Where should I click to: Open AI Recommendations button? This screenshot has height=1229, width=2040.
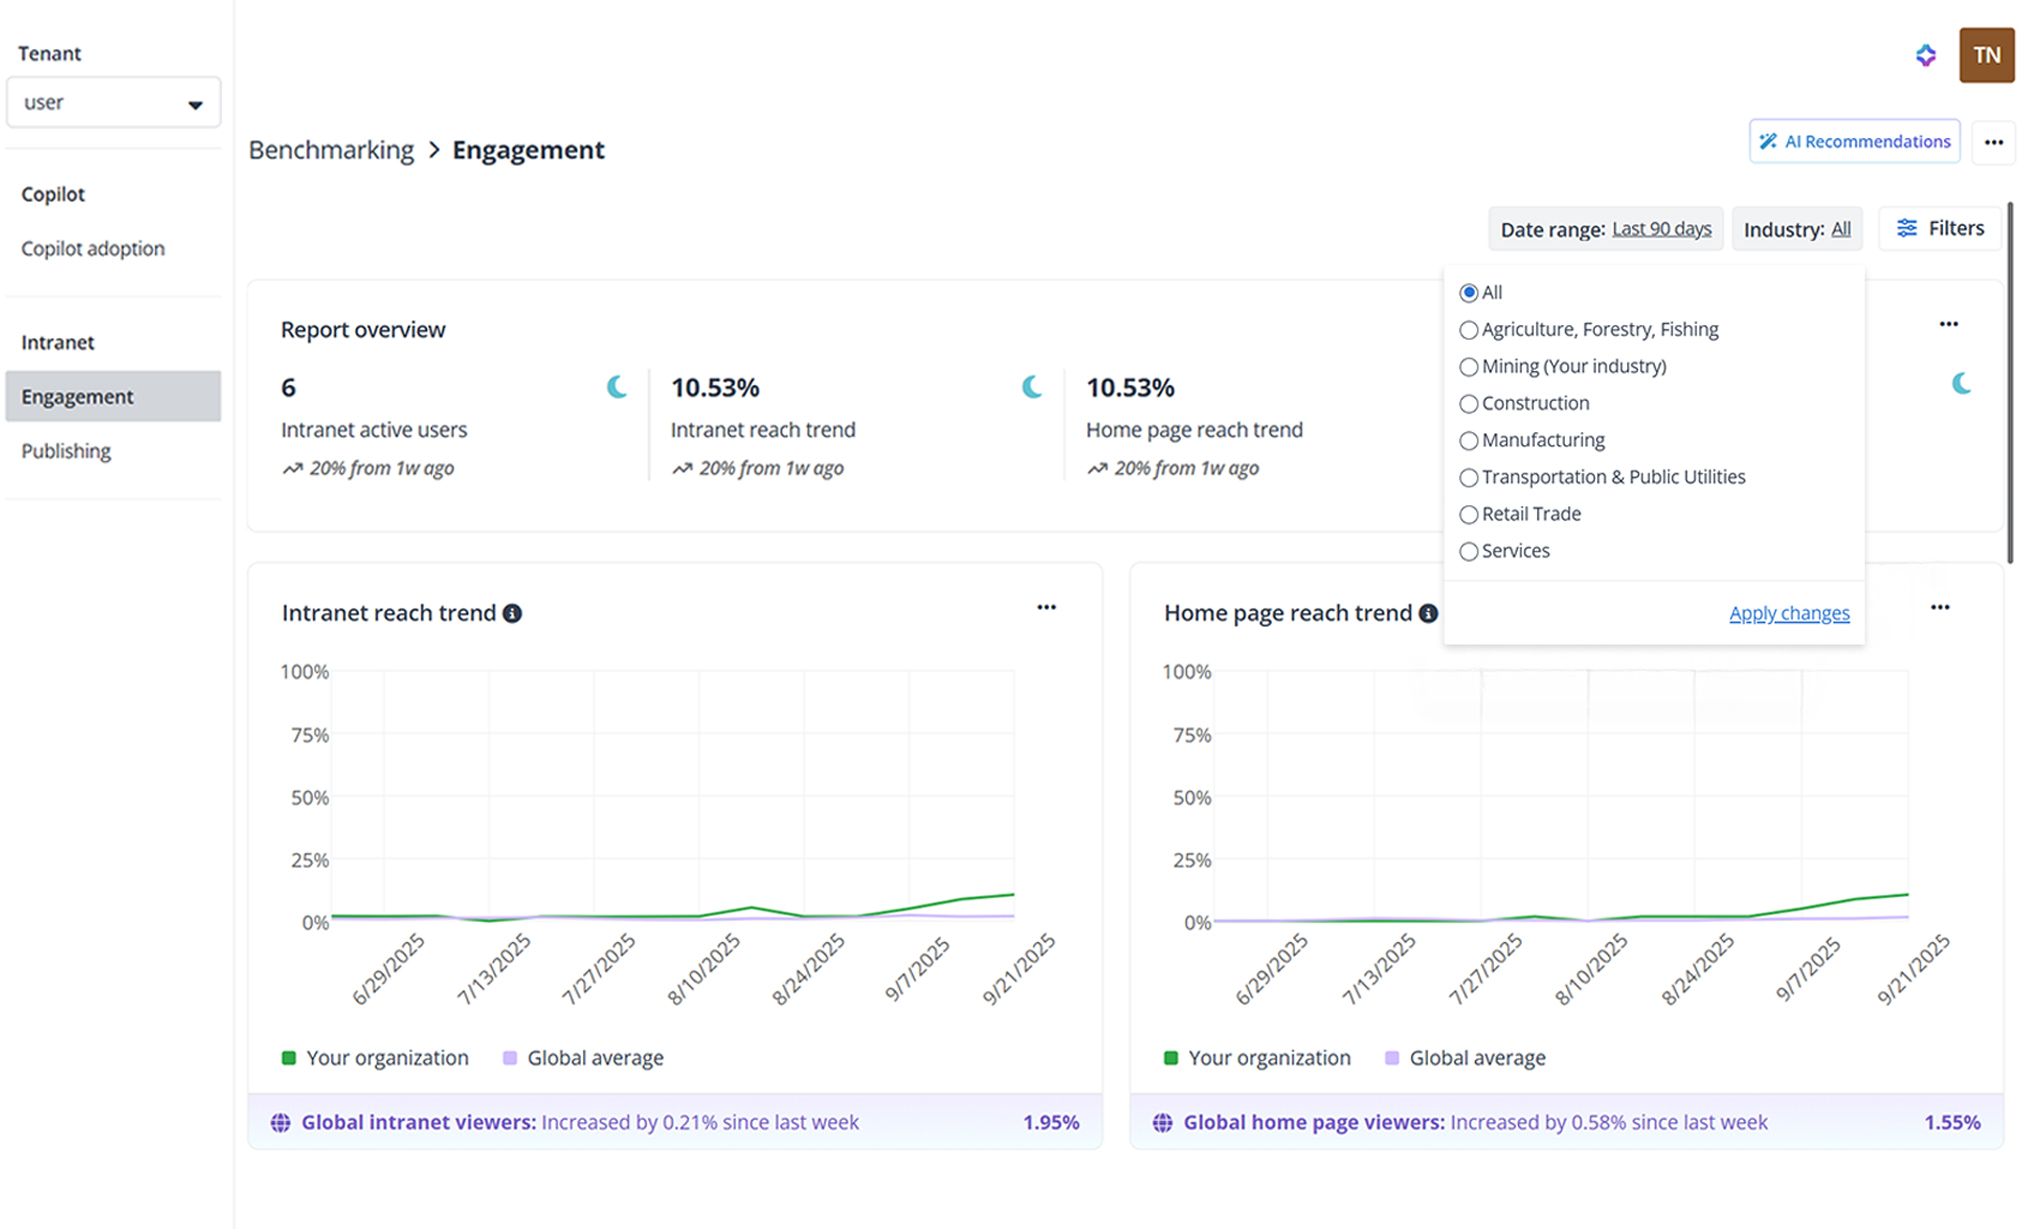pyautogui.click(x=1854, y=142)
